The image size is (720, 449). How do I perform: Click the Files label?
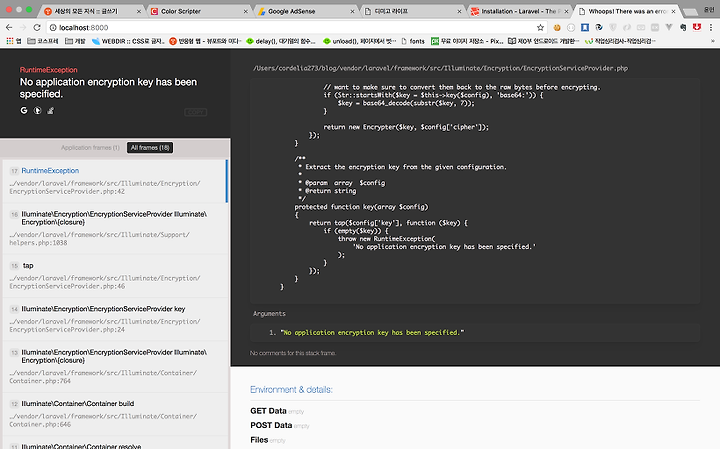pyautogui.click(x=259, y=440)
